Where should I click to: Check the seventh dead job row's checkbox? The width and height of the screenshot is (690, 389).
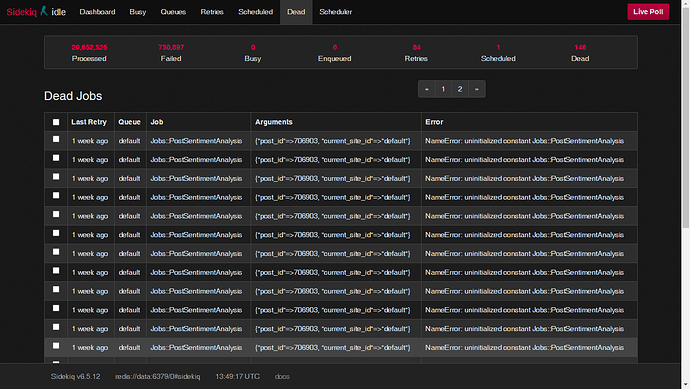[56, 252]
